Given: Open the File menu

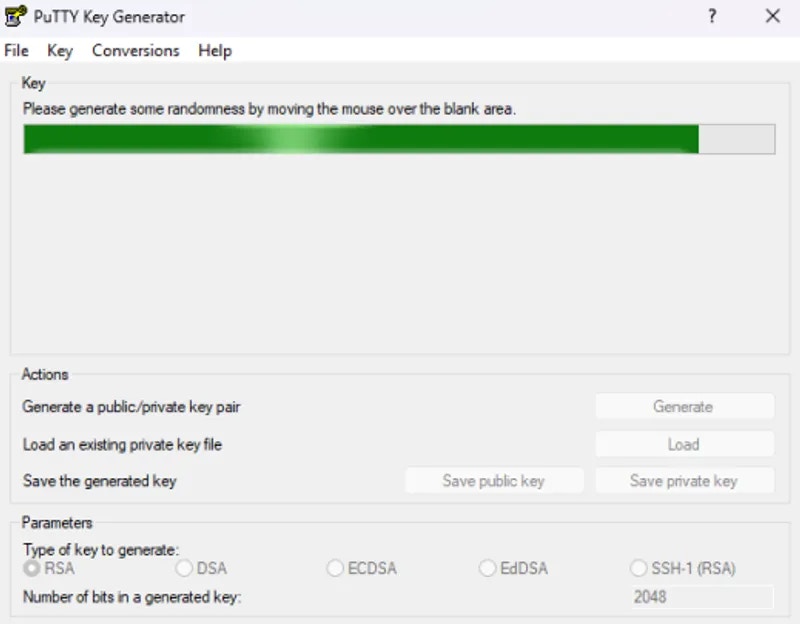Looking at the screenshot, I should [x=16, y=50].
